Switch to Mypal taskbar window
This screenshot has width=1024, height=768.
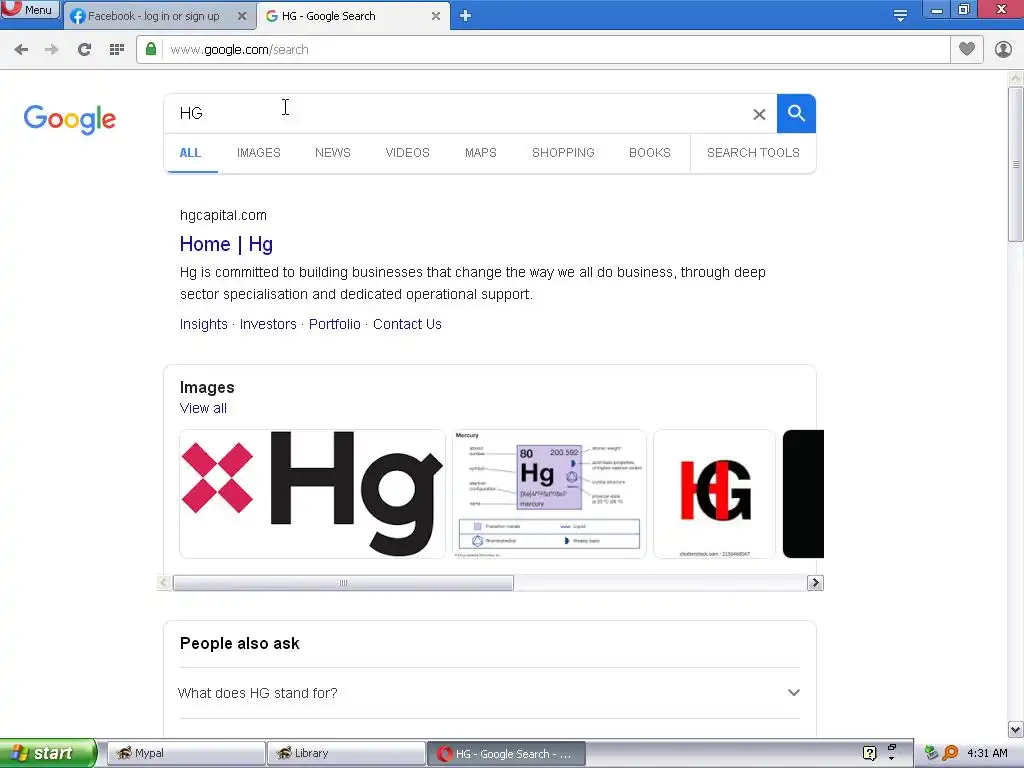coord(185,753)
